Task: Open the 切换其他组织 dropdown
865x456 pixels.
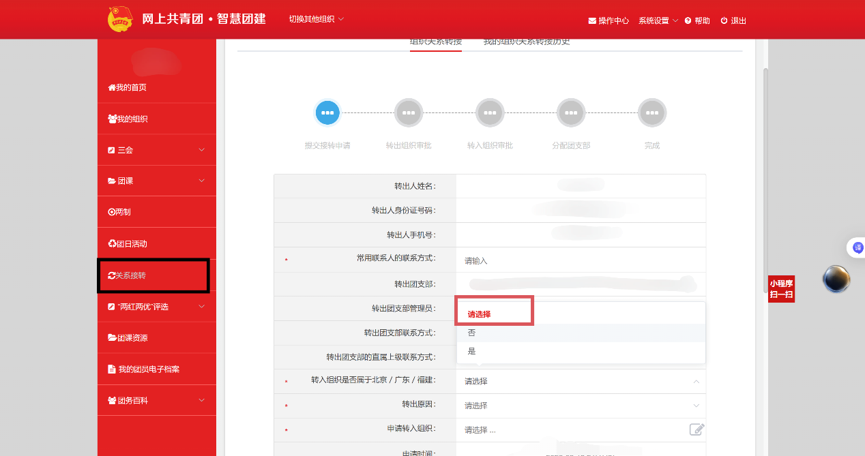Action: point(316,19)
